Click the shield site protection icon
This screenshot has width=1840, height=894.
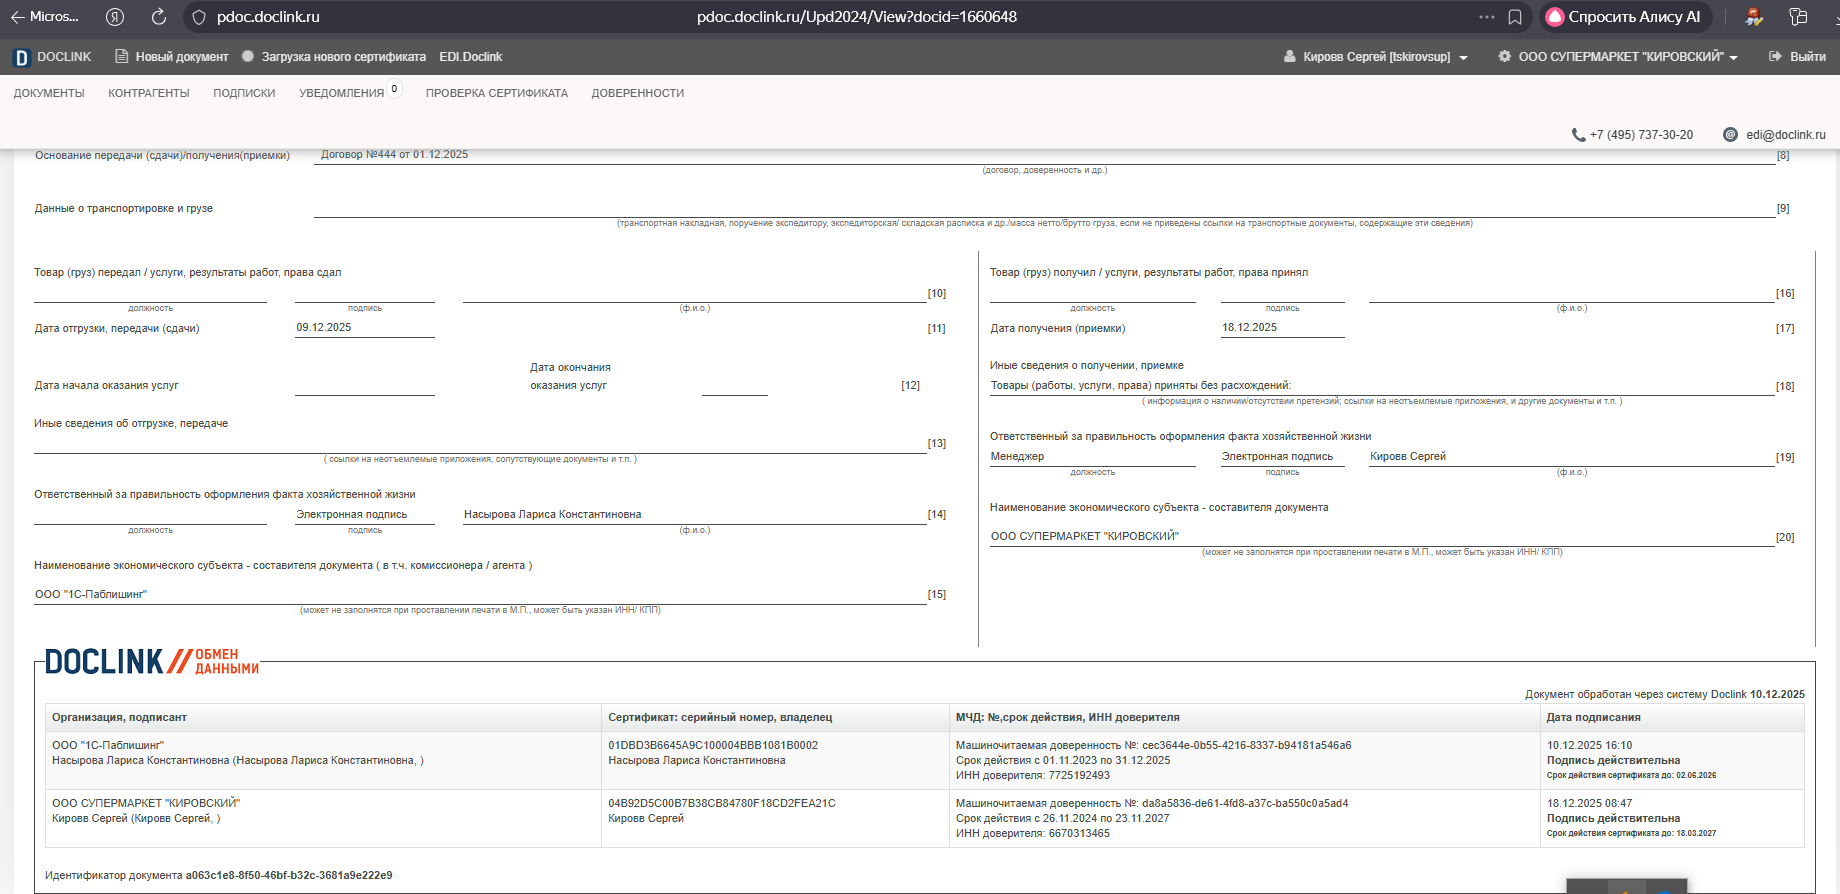tap(199, 17)
